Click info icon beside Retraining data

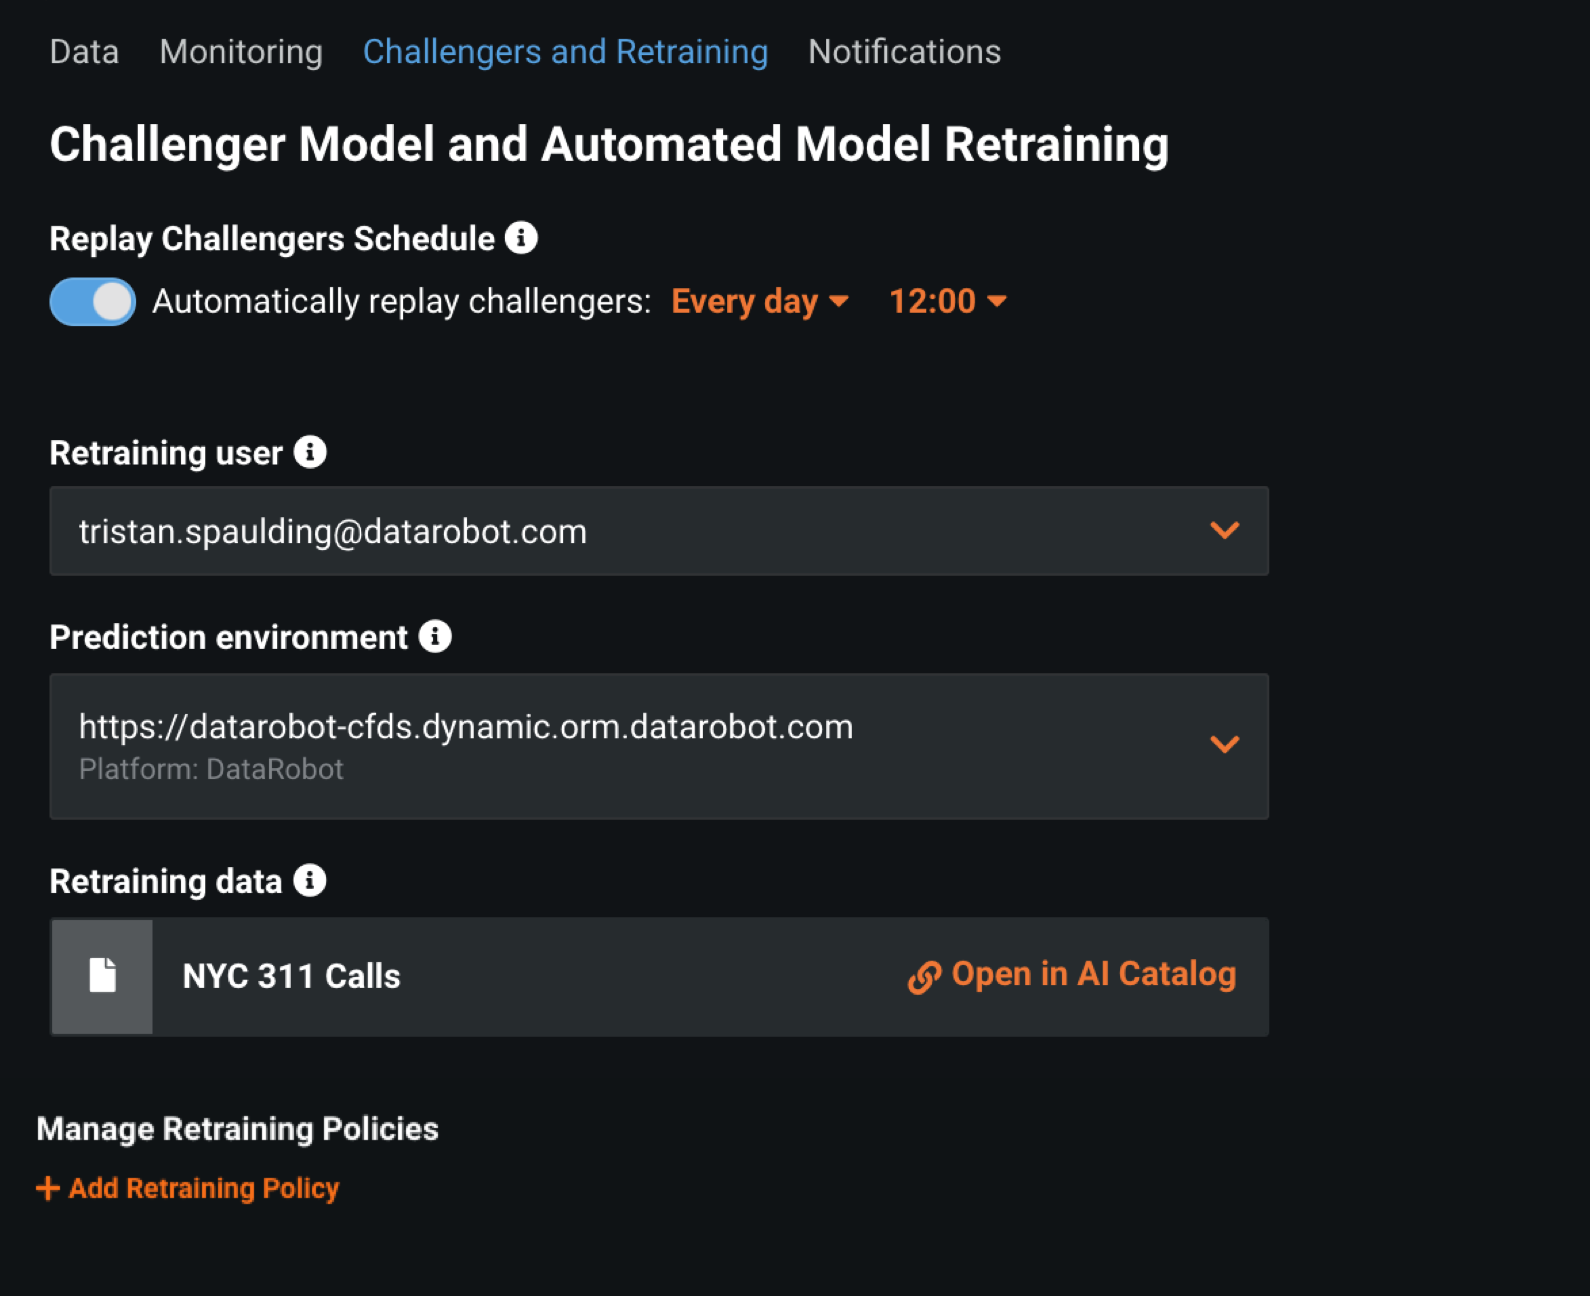tap(310, 880)
